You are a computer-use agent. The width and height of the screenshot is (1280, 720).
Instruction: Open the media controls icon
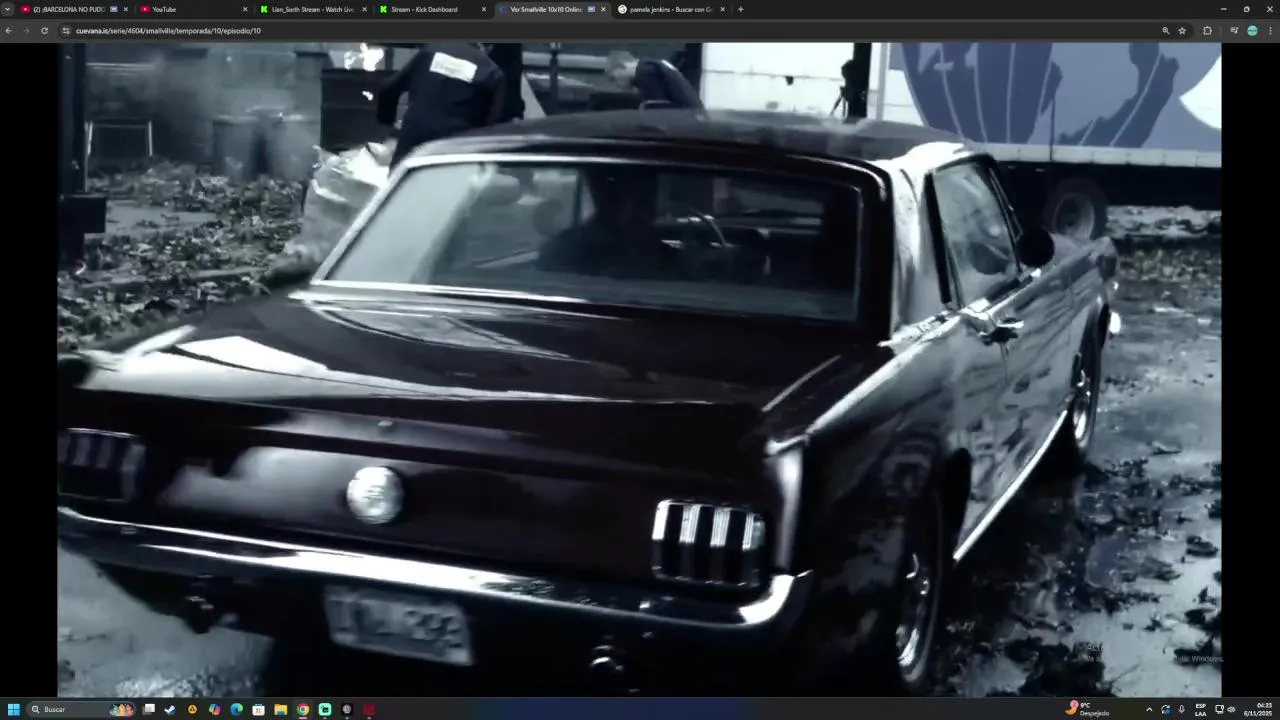pyautogui.click(x=1234, y=31)
